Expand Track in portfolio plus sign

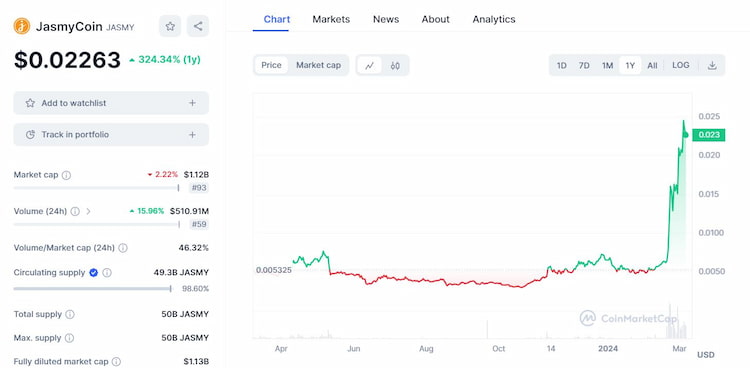[x=192, y=134]
